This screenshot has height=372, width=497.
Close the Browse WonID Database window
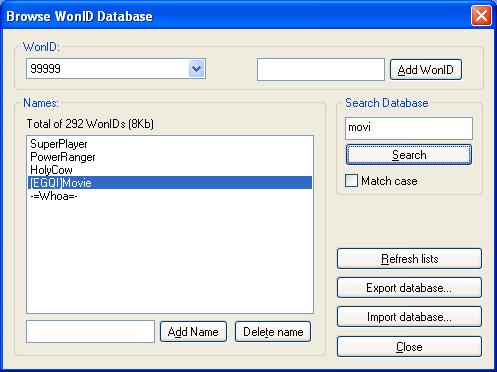click(x=481, y=16)
